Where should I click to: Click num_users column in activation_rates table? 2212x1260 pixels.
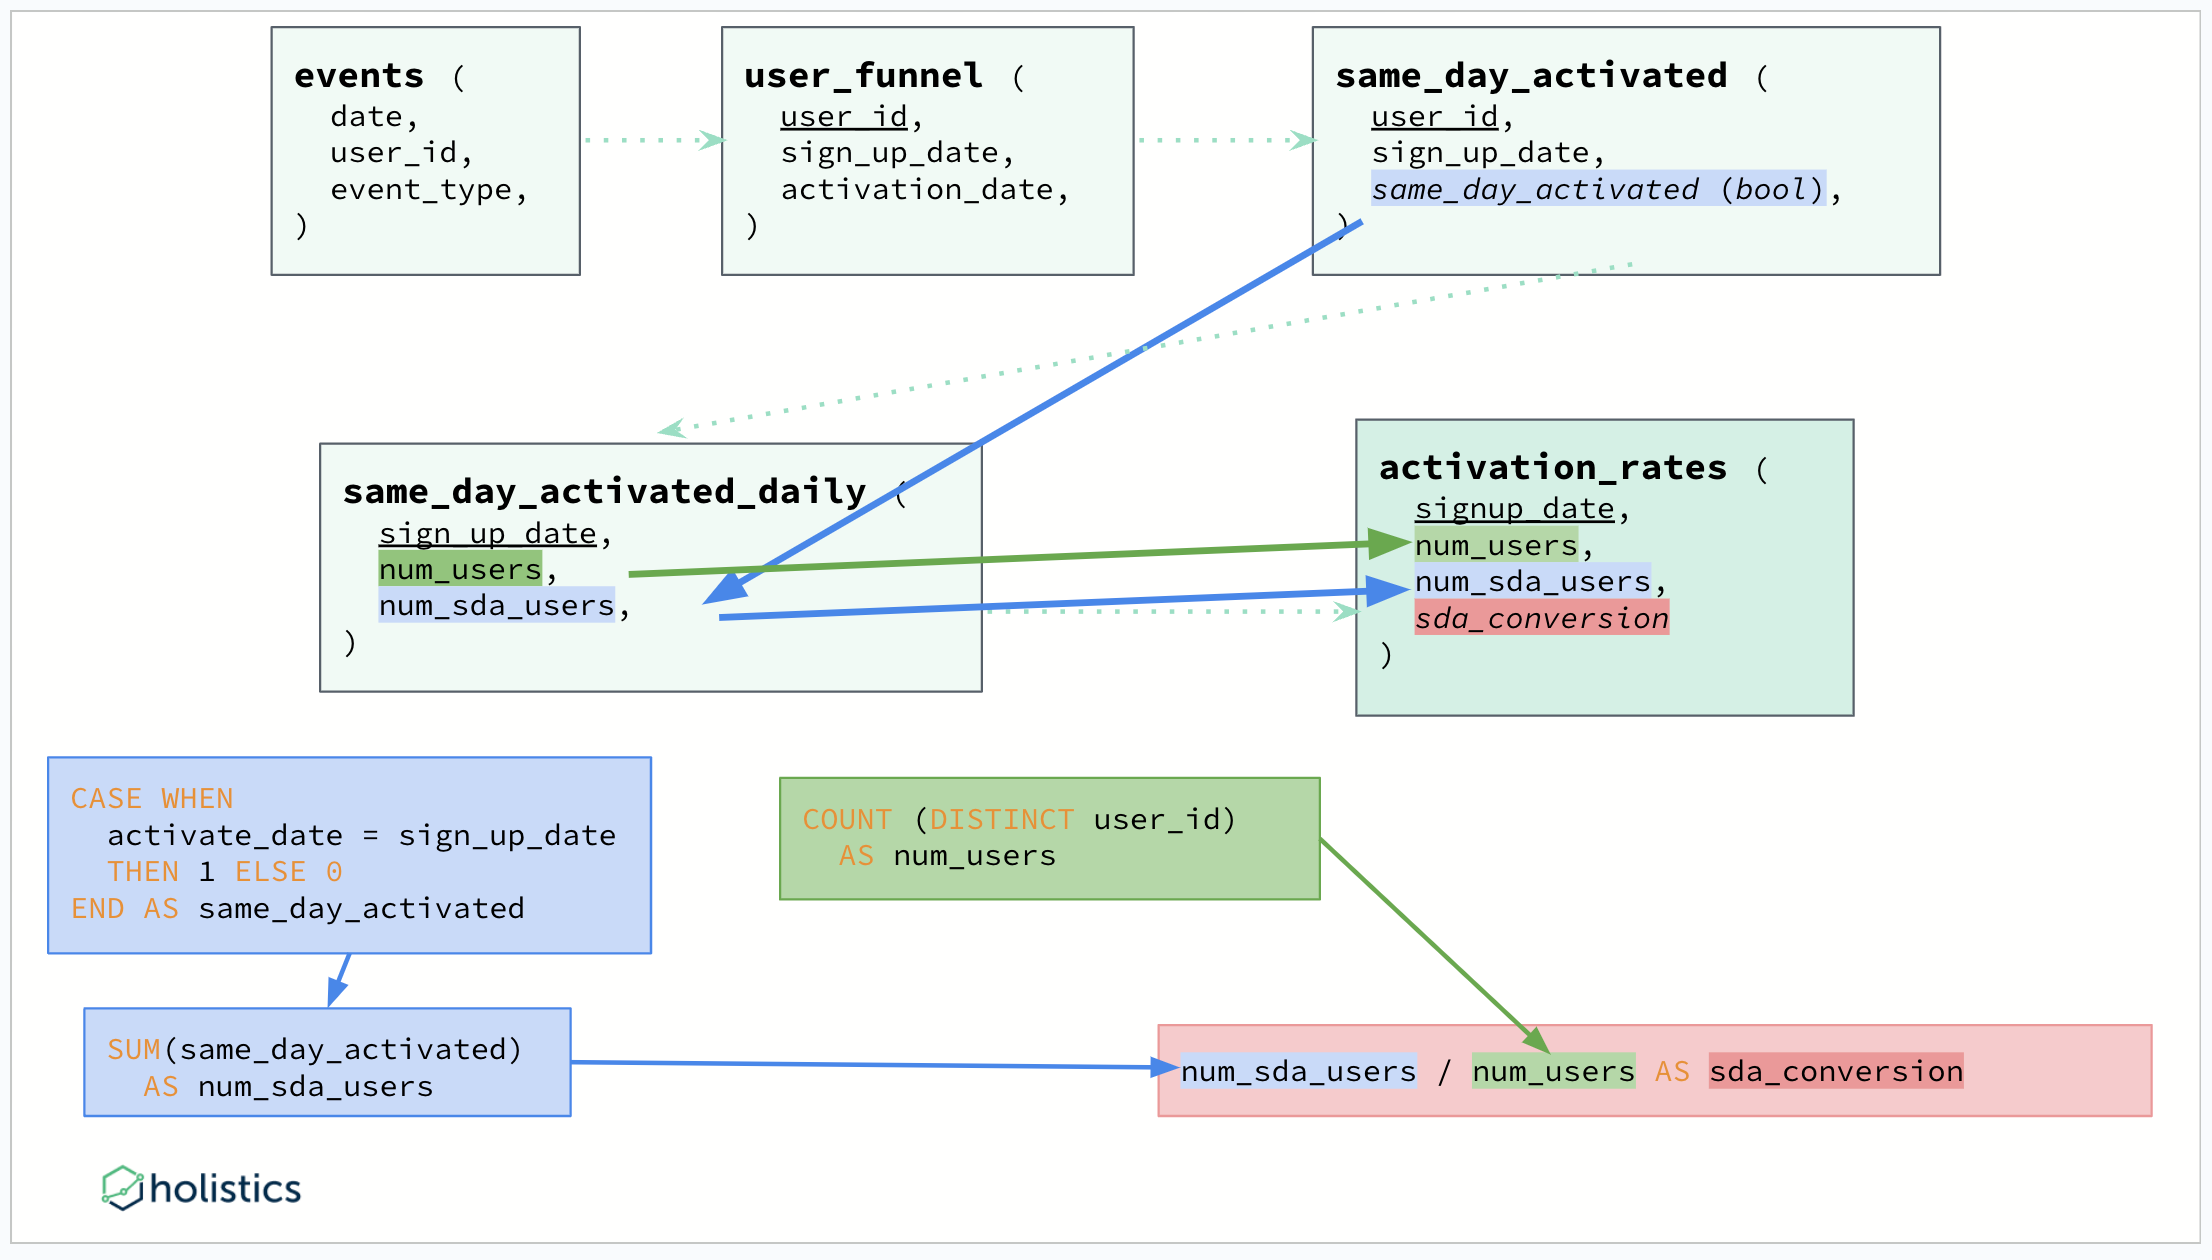pos(1495,546)
